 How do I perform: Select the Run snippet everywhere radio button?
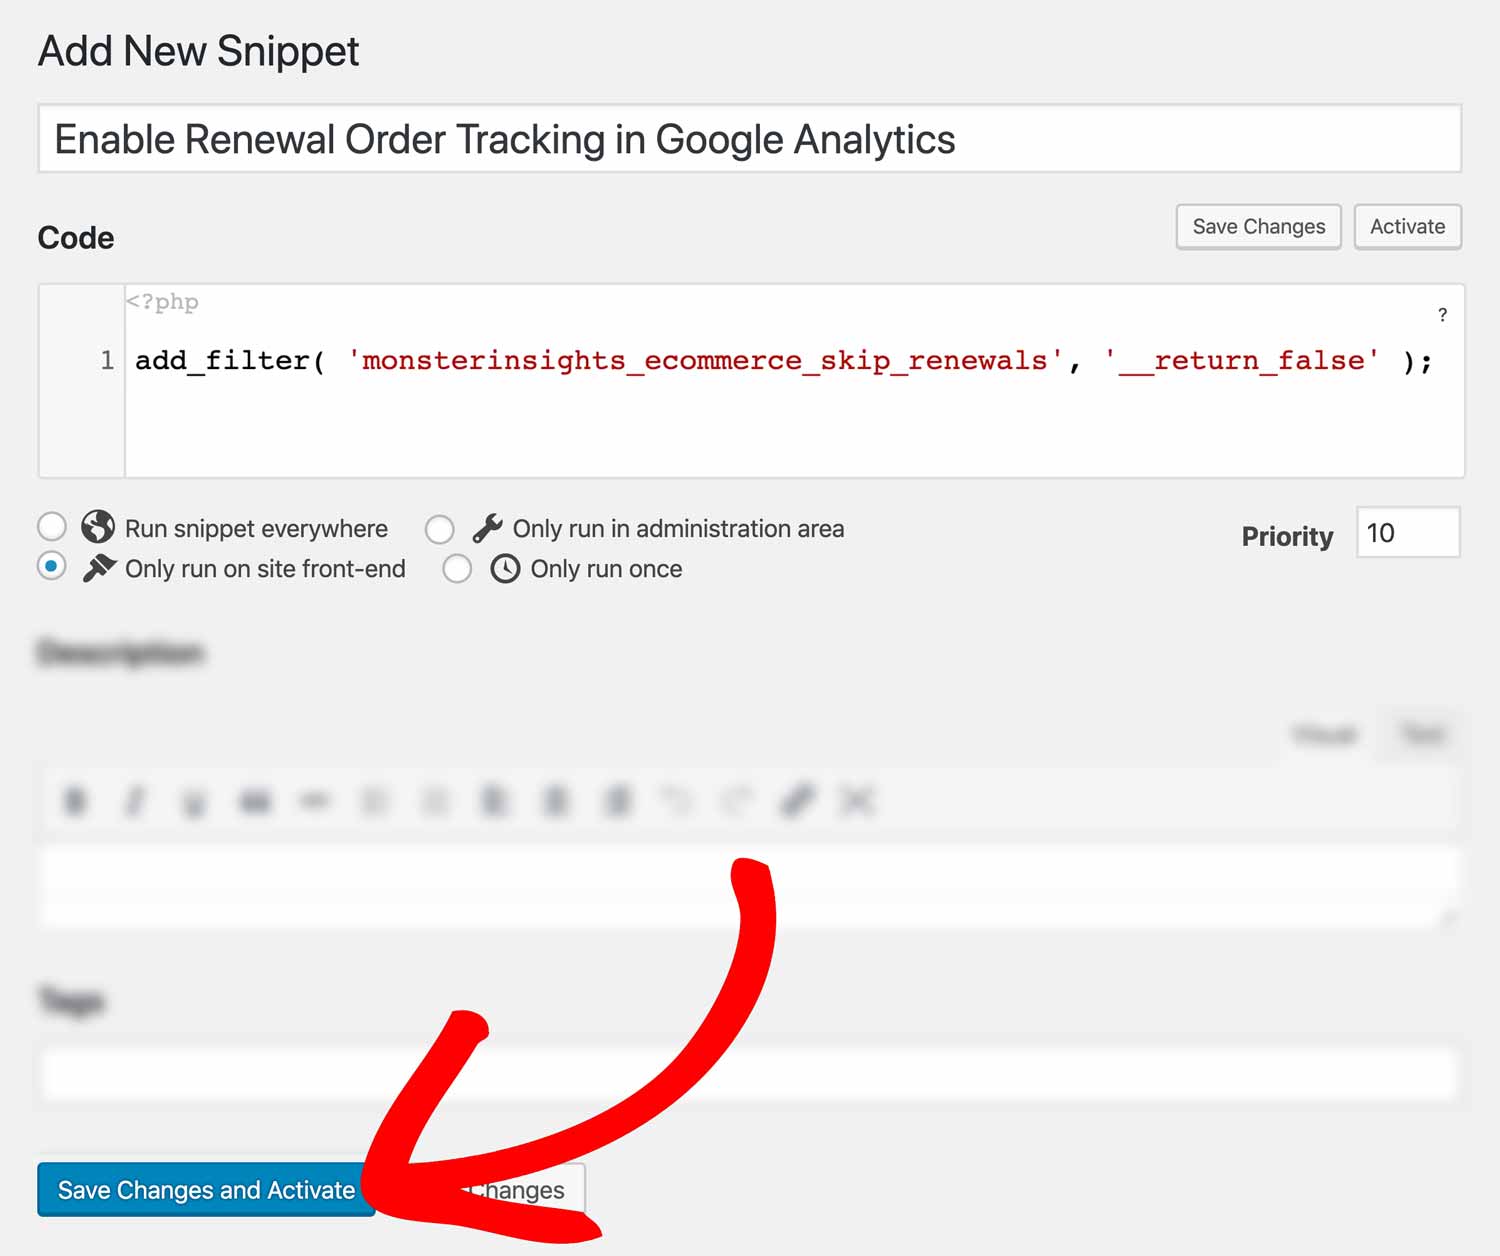52,526
